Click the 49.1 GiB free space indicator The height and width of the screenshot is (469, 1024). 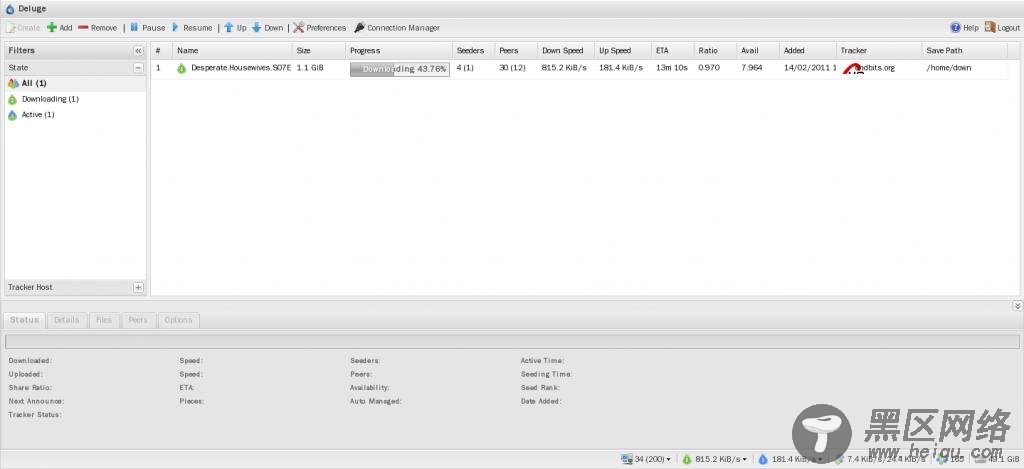[x=996, y=459]
